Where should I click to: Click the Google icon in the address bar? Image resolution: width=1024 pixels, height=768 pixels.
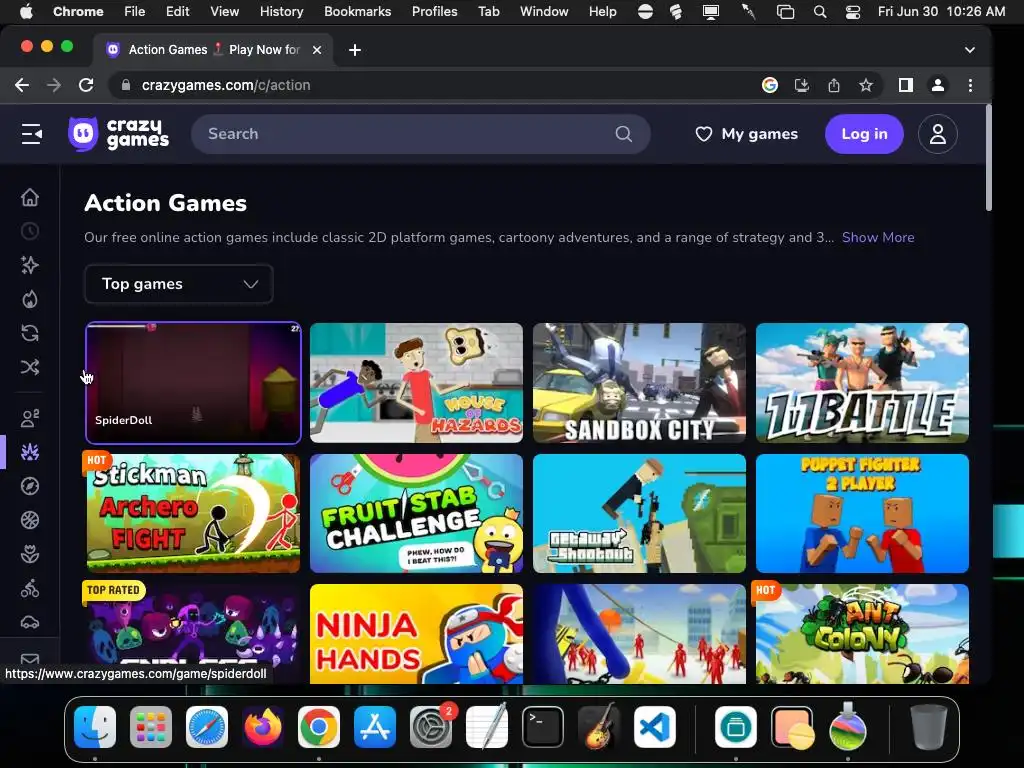click(770, 85)
